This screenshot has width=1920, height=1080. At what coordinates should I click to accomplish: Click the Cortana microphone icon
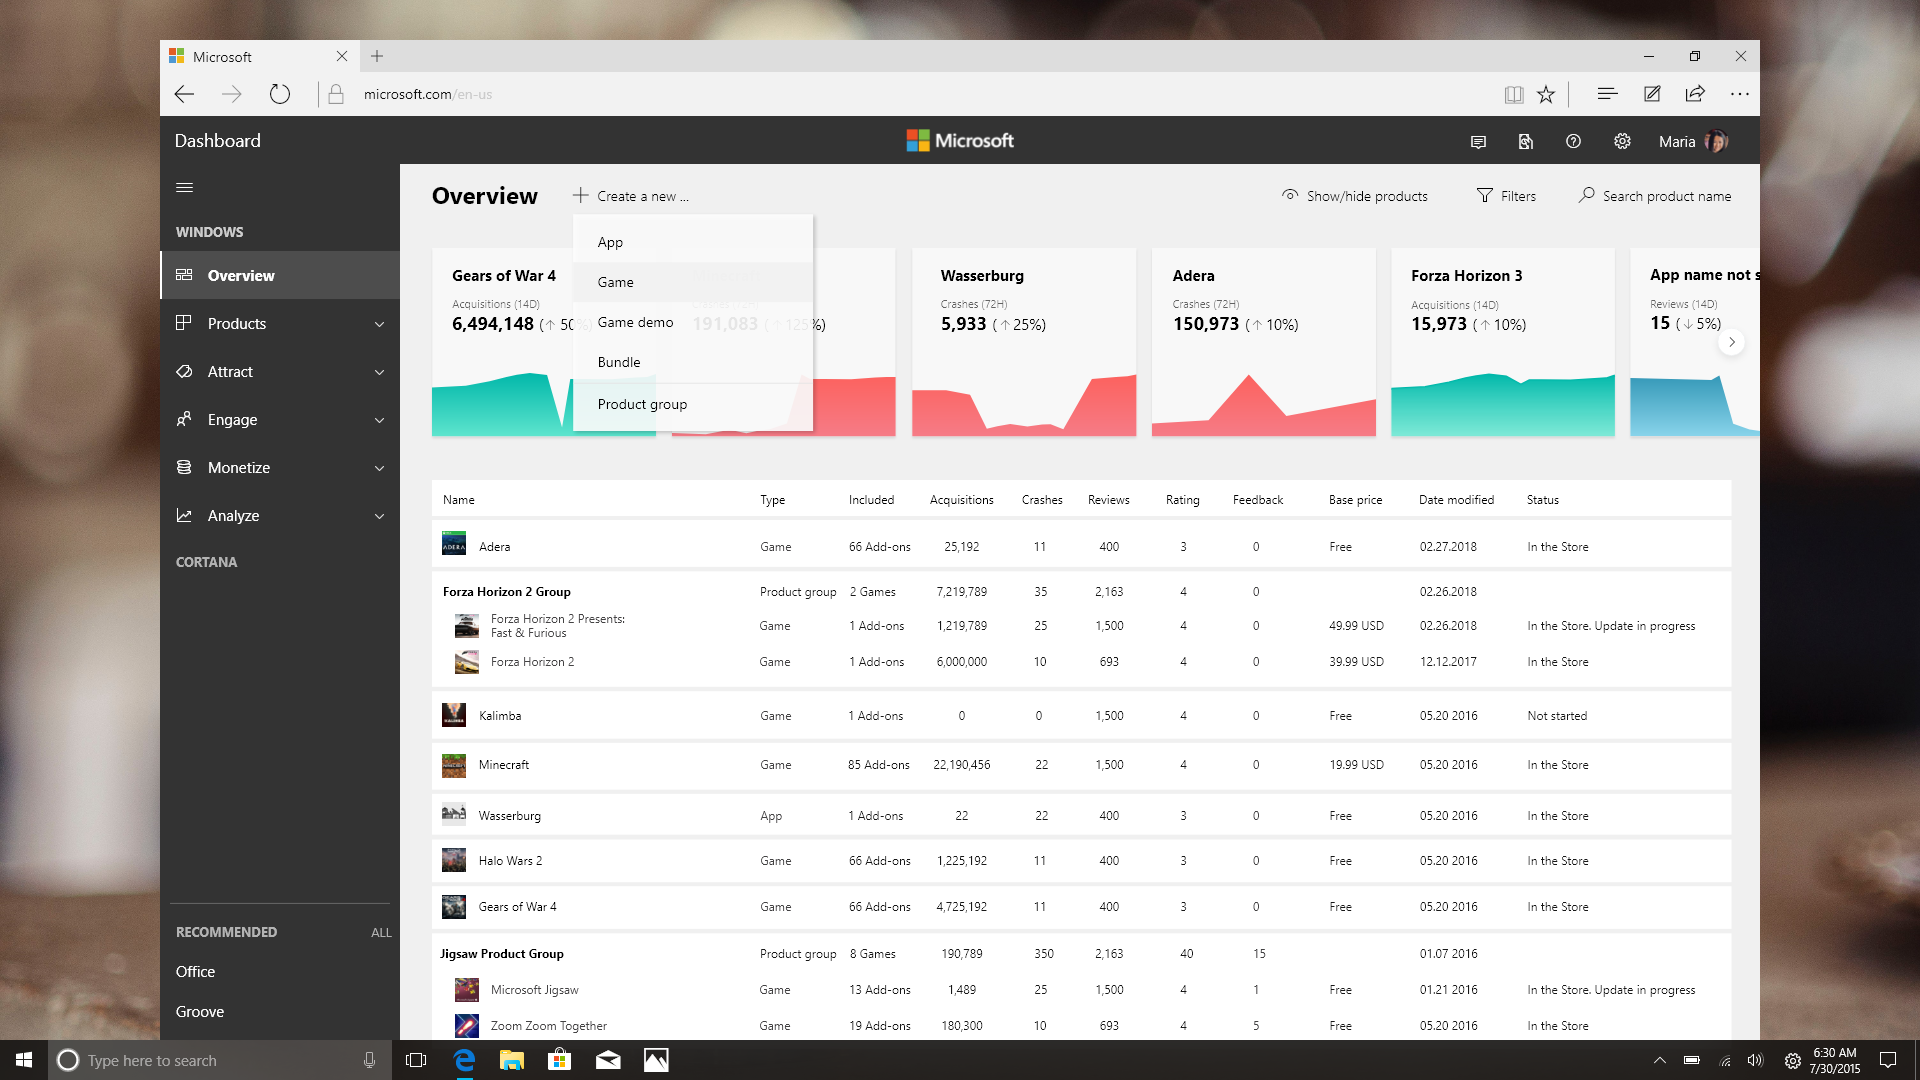tap(370, 1060)
